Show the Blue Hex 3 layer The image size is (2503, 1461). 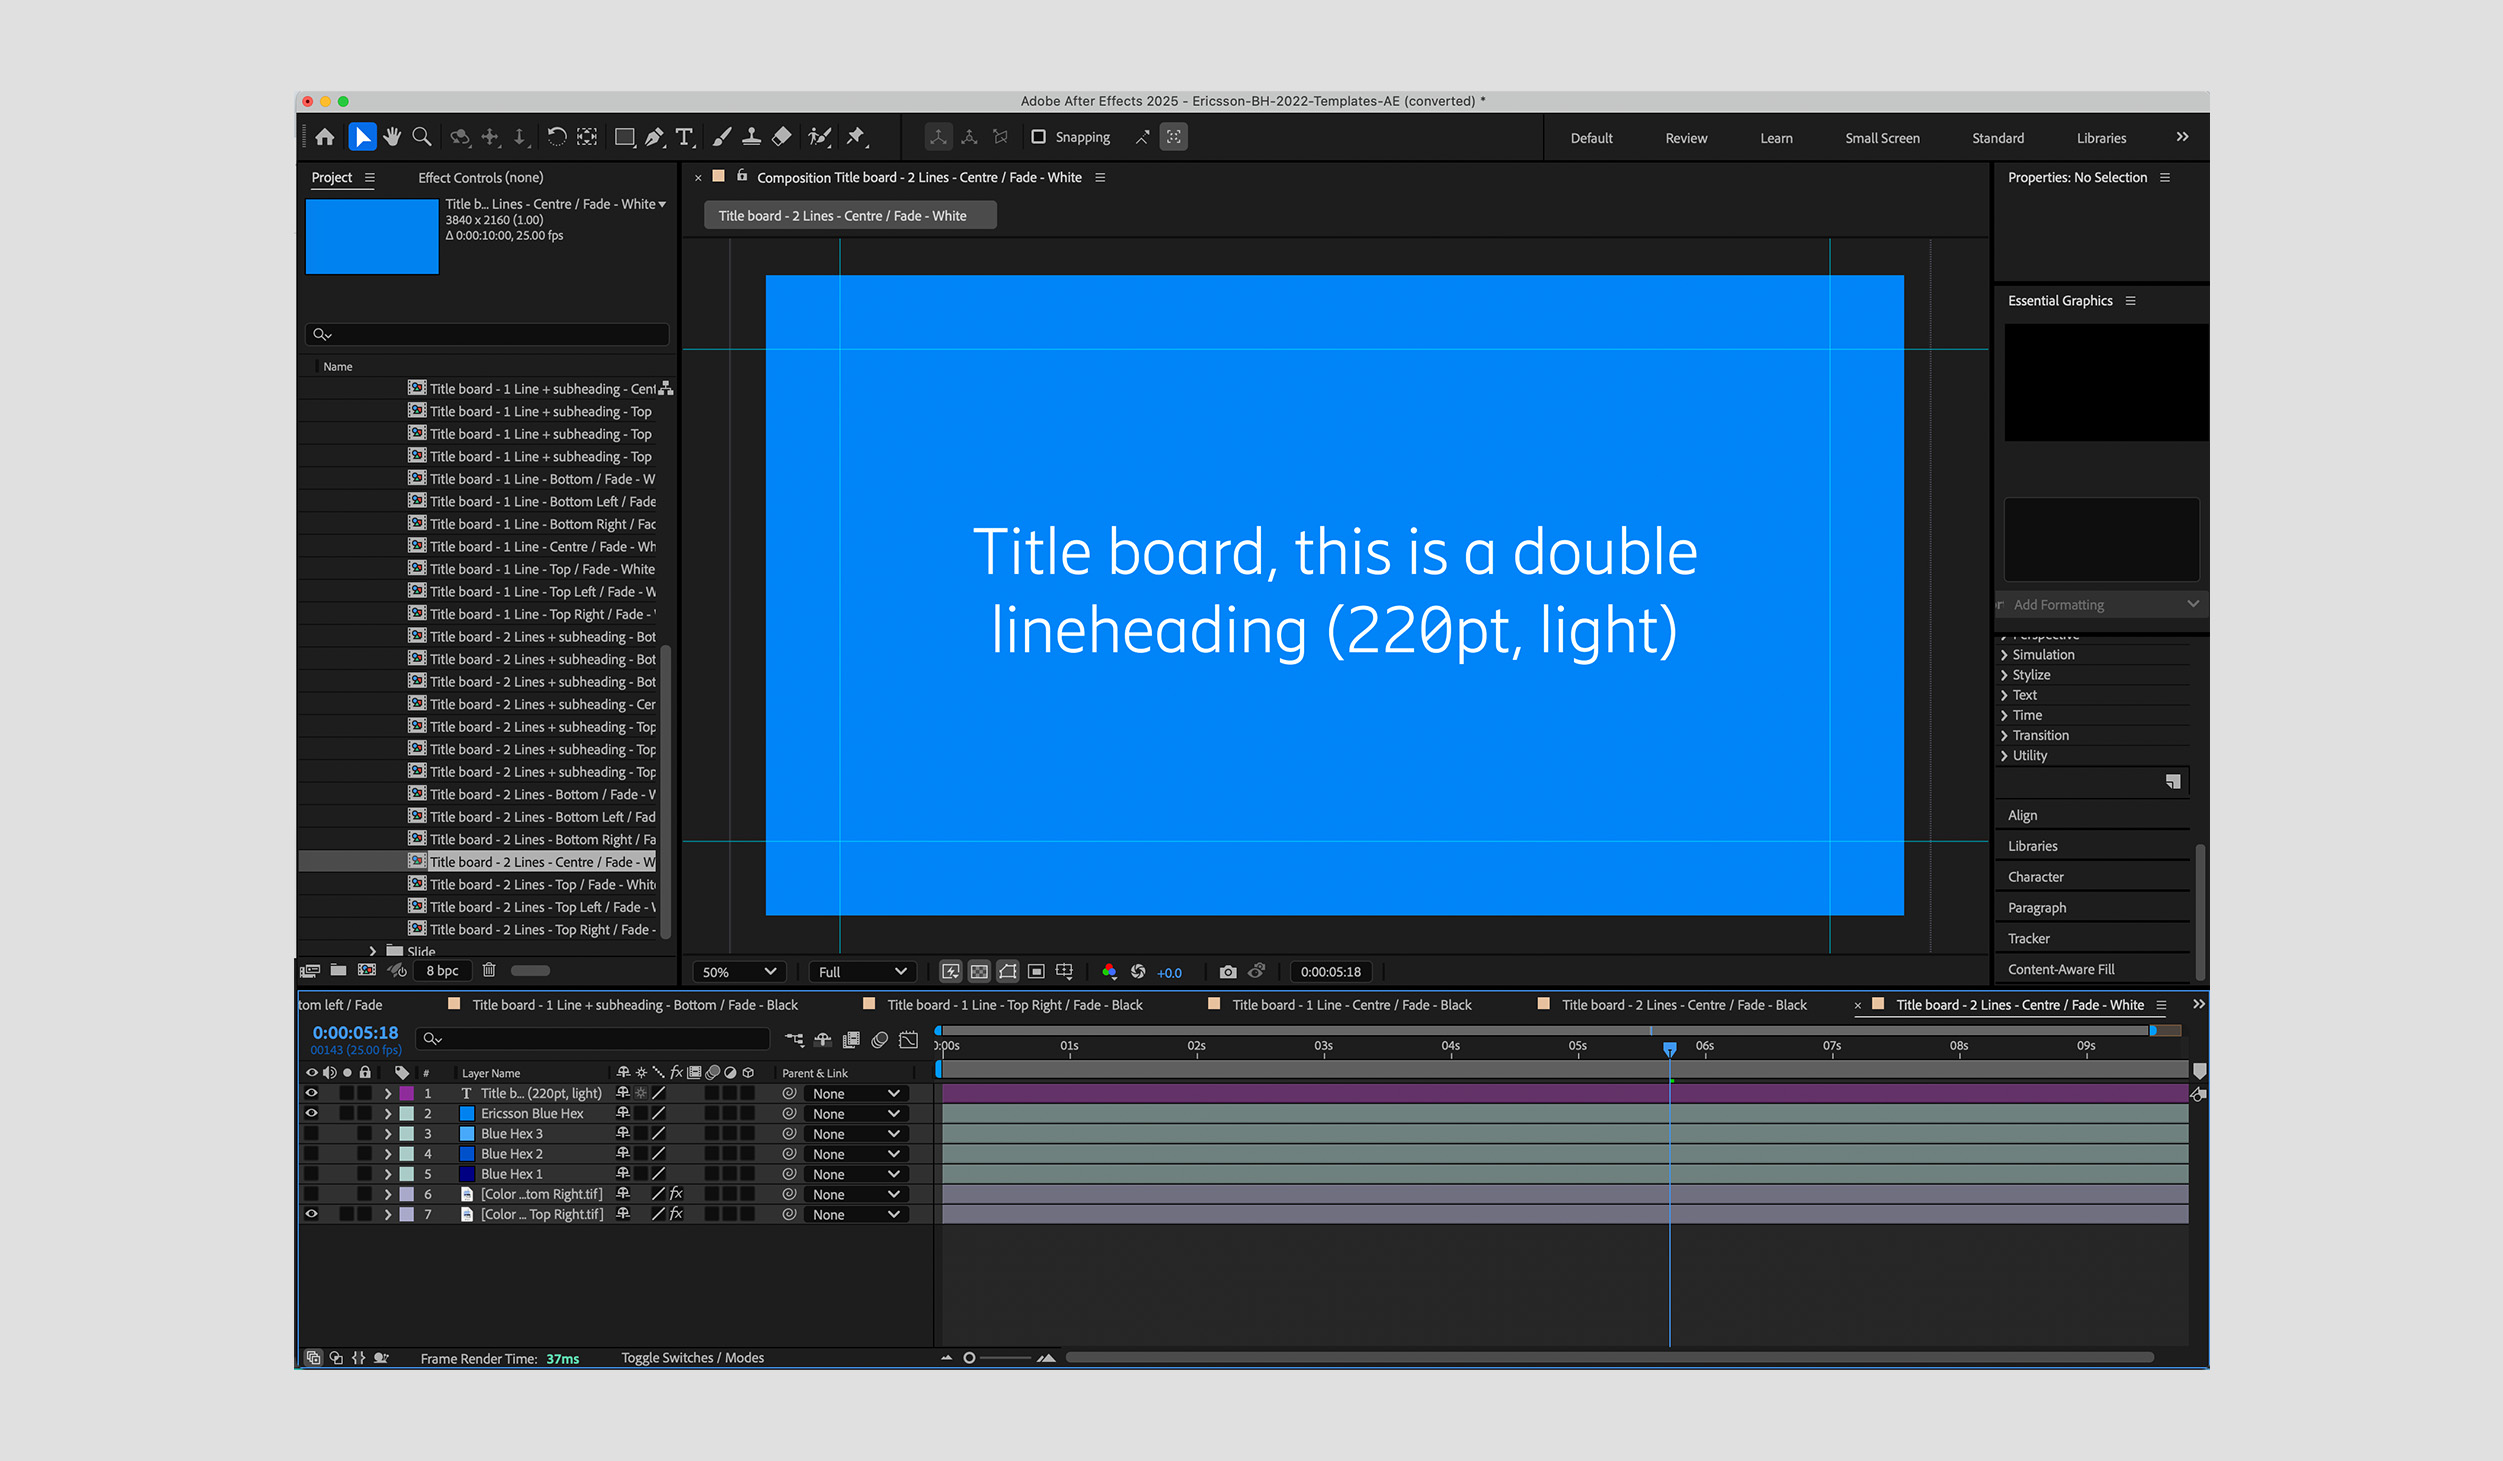click(312, 1134)
